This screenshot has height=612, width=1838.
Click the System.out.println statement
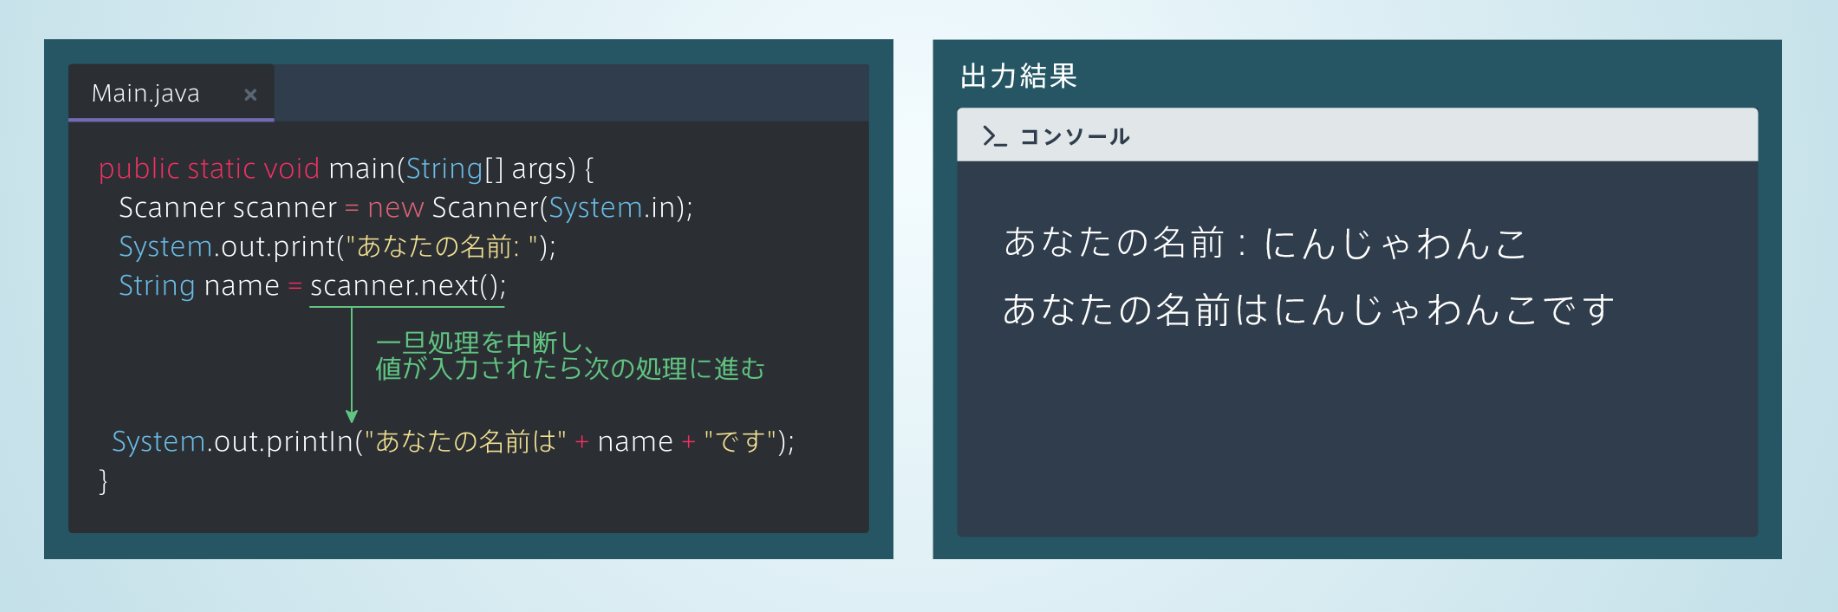pyautogui.click(x=452, y=441)
